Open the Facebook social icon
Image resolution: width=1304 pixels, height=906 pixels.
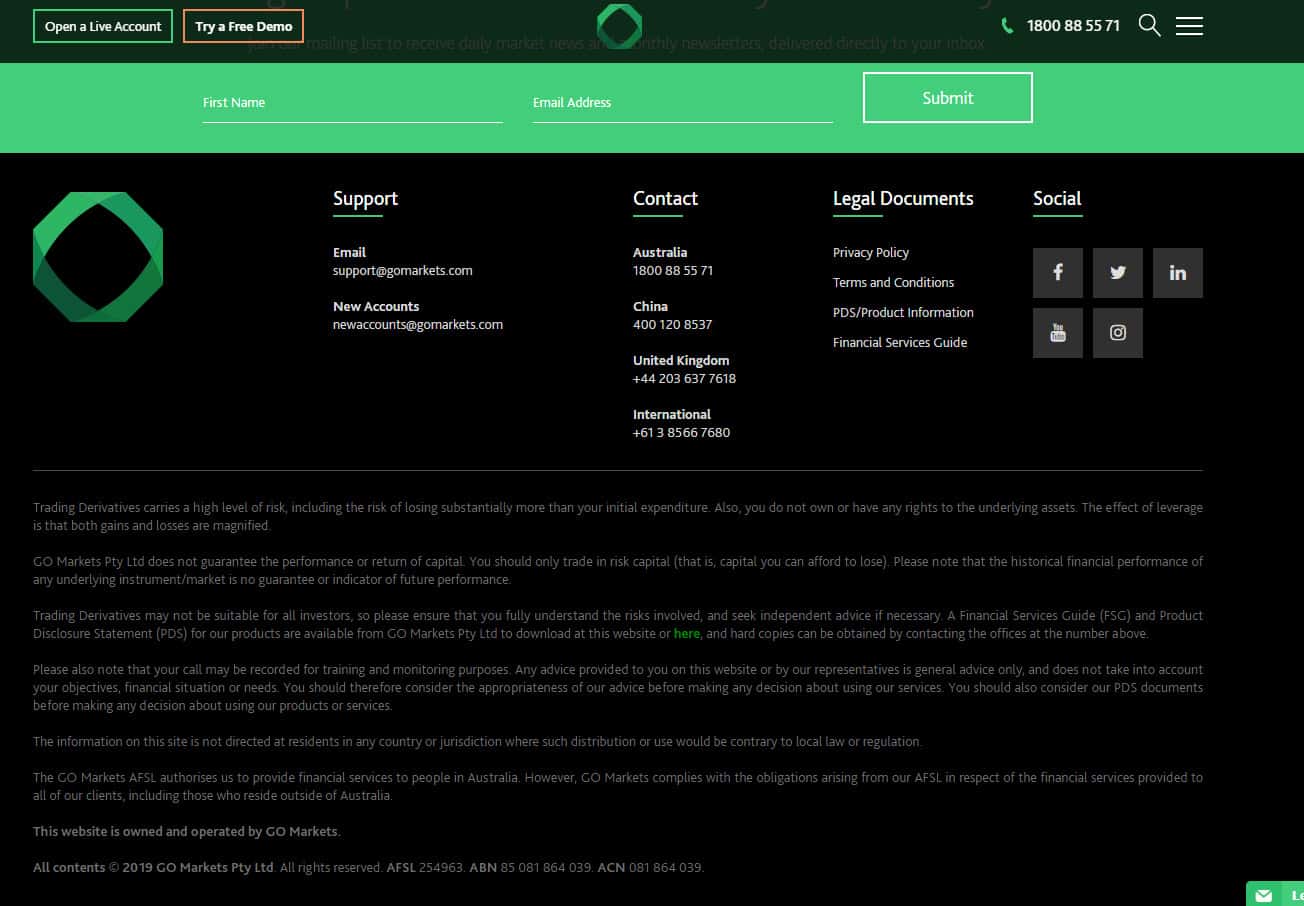pyautogui.click(x=1057, y=273)
